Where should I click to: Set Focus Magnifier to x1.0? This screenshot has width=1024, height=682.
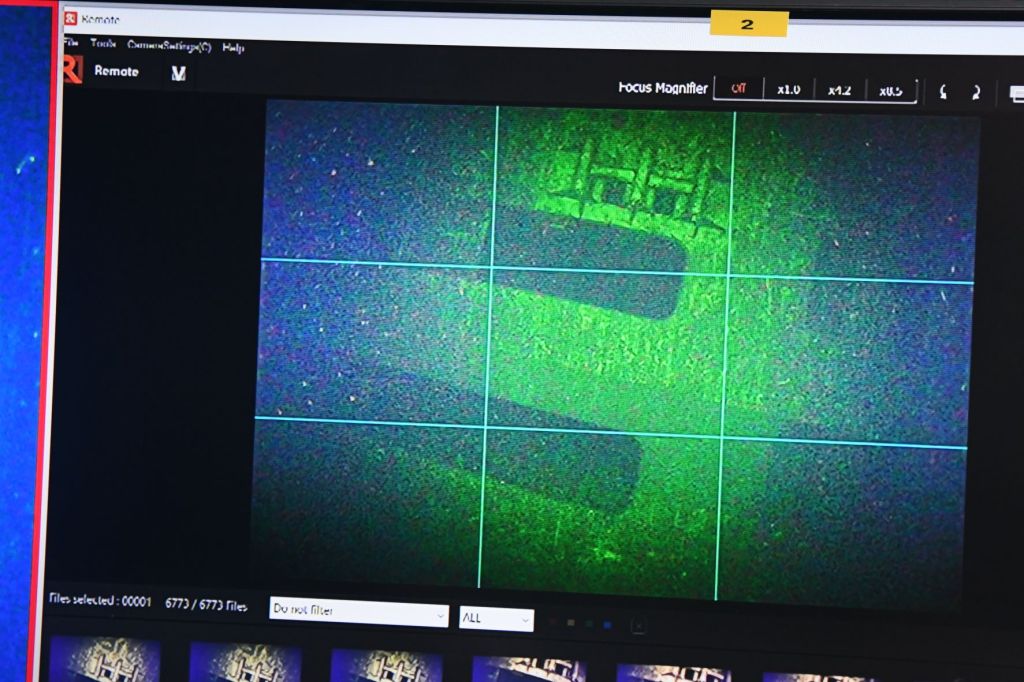coord(789,89)
